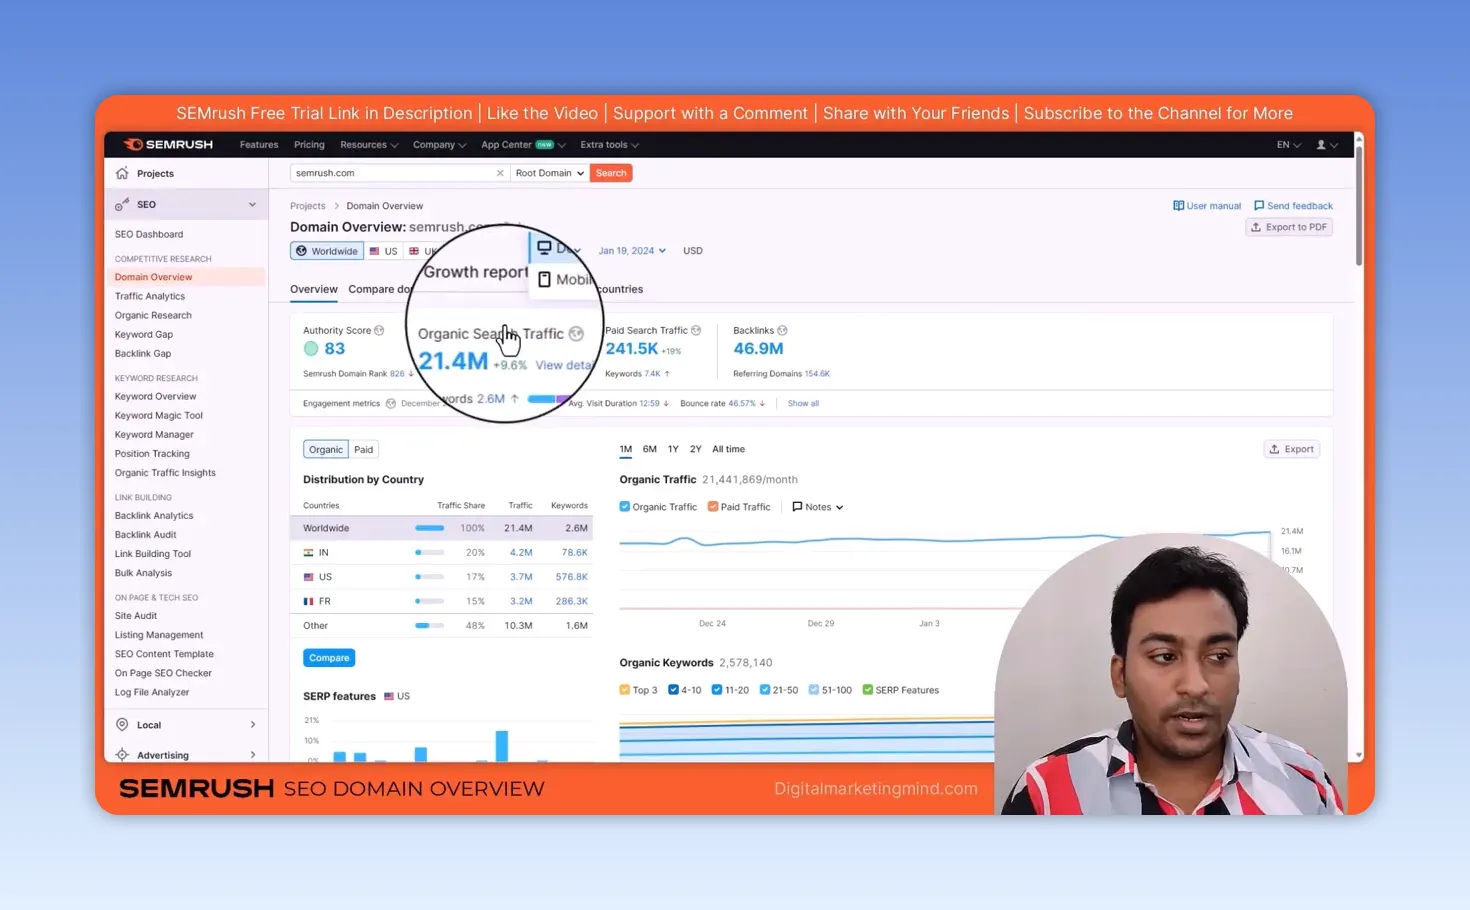The image size is (1470, 910).
Task: Toggle SERP Features checkbox
Action: (x=868, y=690)
